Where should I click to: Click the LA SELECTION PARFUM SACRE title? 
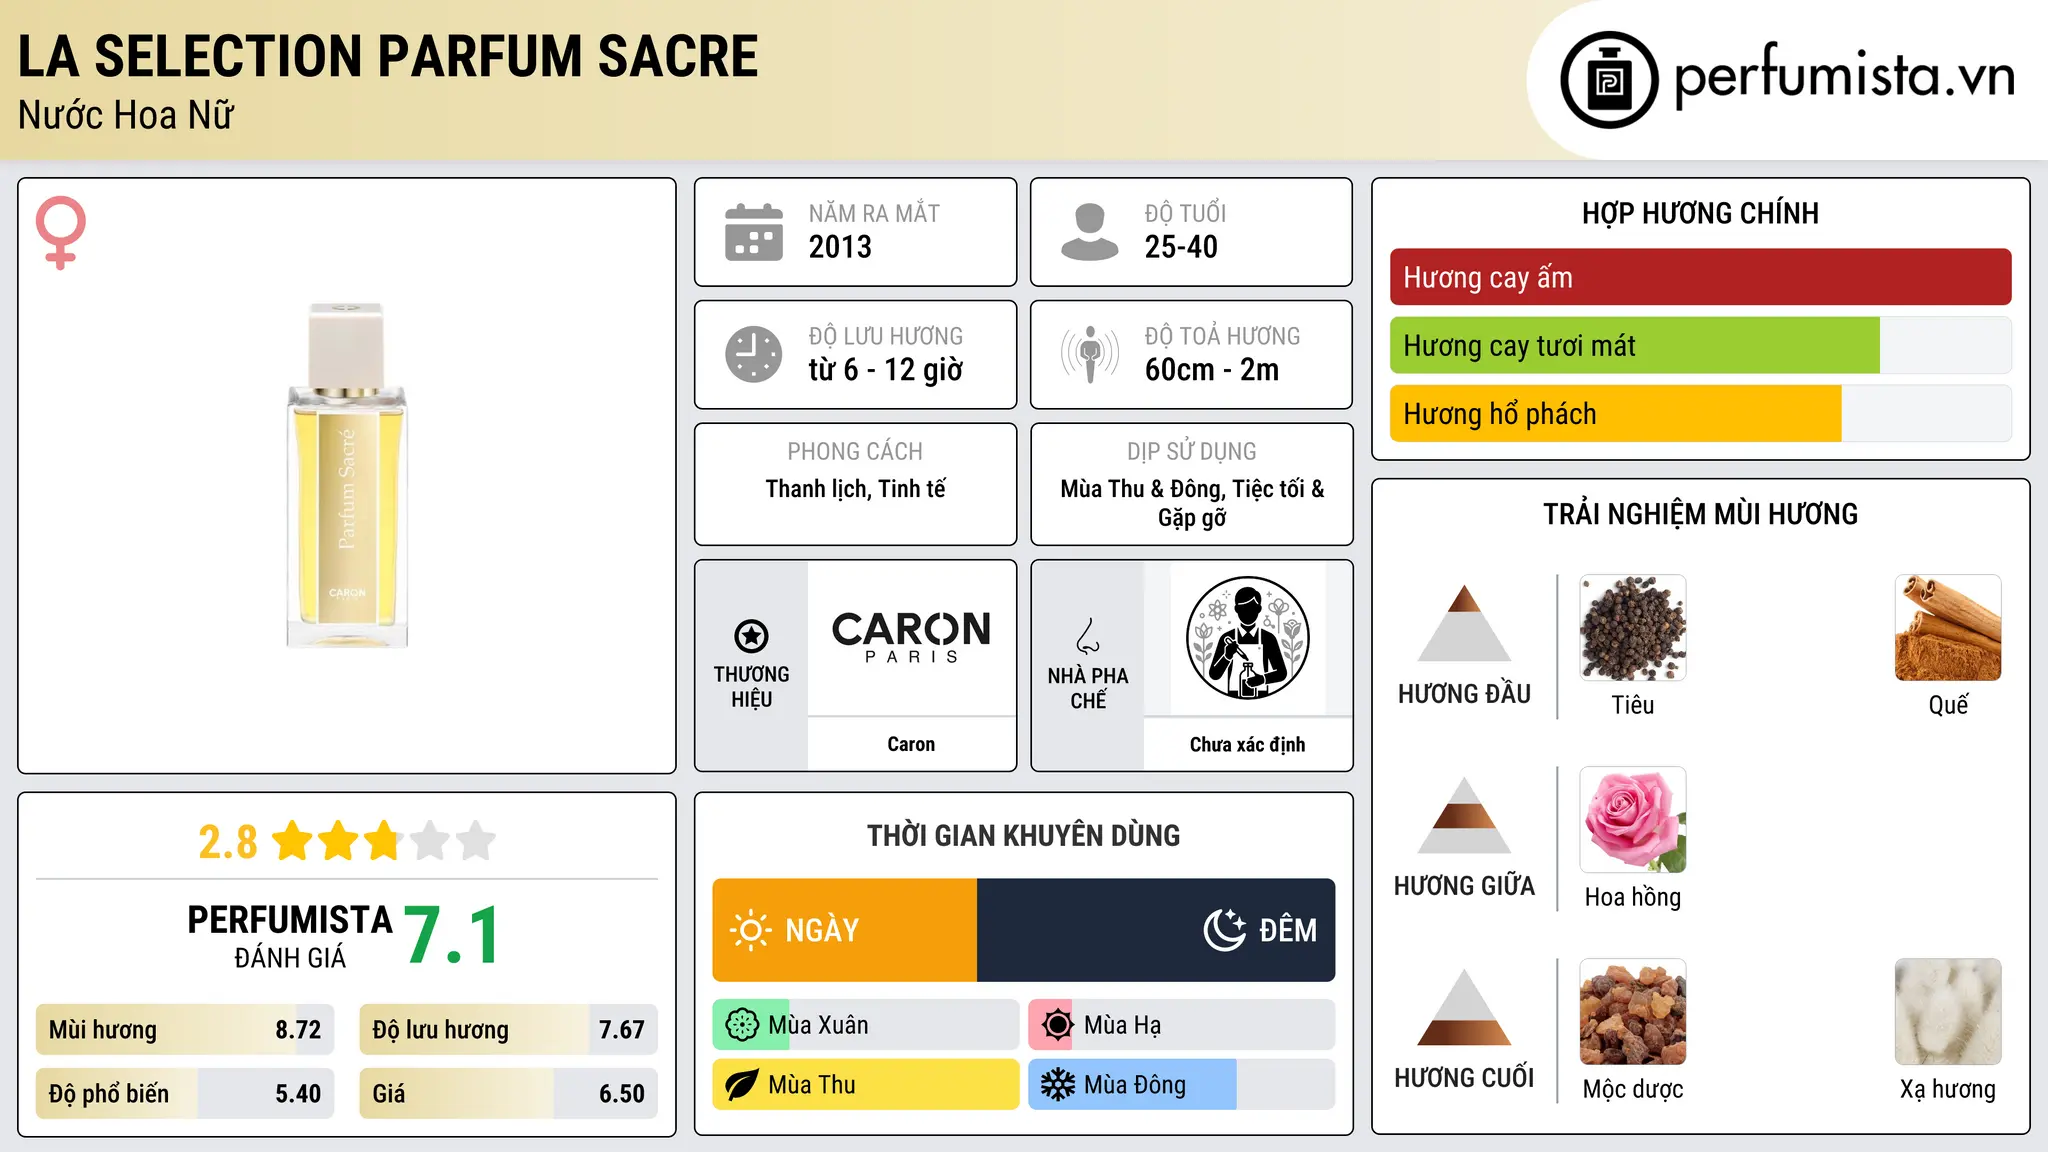point(388,56)
